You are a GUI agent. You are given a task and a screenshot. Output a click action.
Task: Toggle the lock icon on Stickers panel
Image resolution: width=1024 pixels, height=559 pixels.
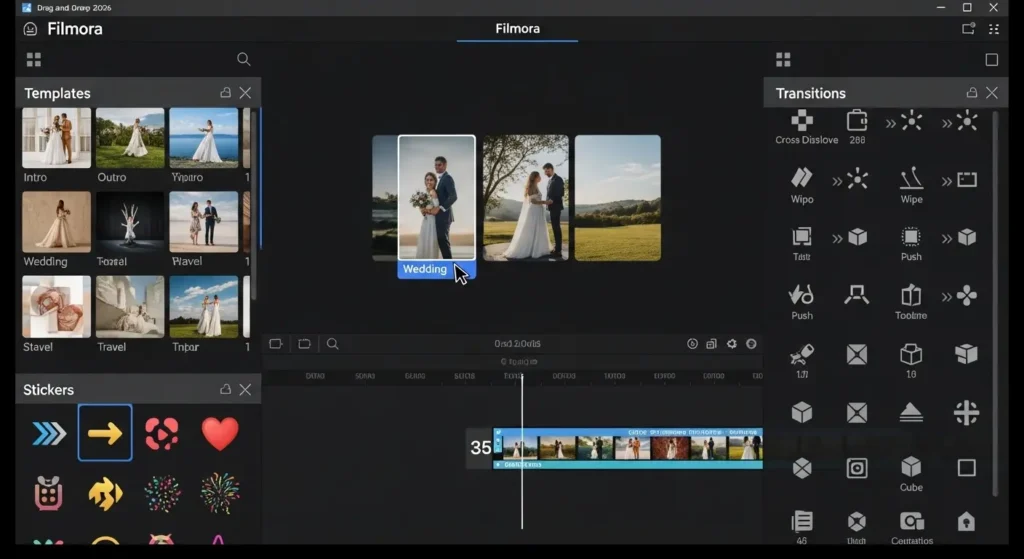[x=225, y=389]
